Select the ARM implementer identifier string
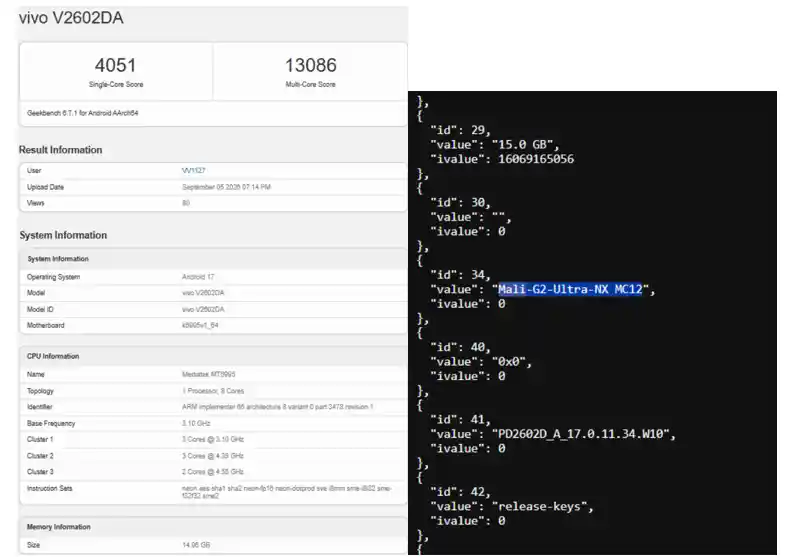The height and width of the screenshot is (557, 788). 277,407
